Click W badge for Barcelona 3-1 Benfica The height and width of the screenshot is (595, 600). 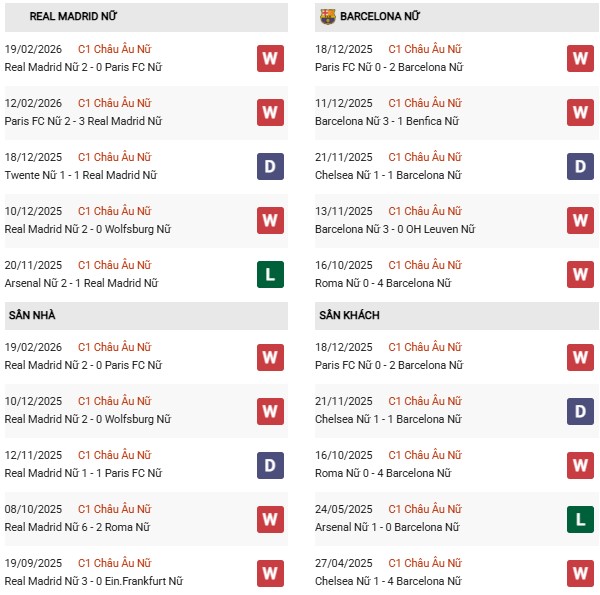coord(580,112)
